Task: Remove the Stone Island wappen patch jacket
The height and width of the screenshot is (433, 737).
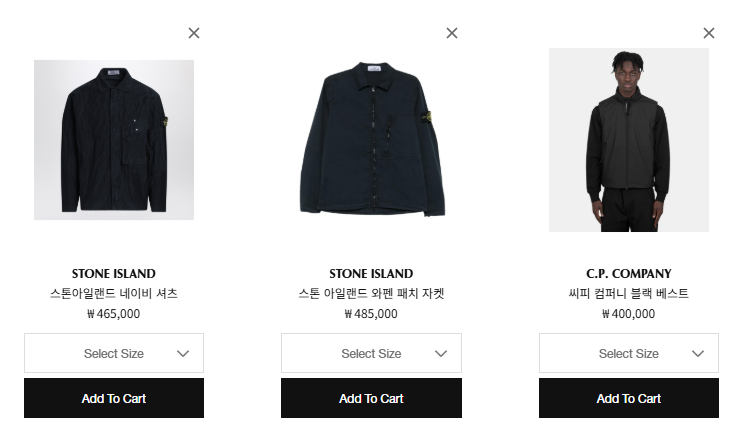Action: pos(452,33)
